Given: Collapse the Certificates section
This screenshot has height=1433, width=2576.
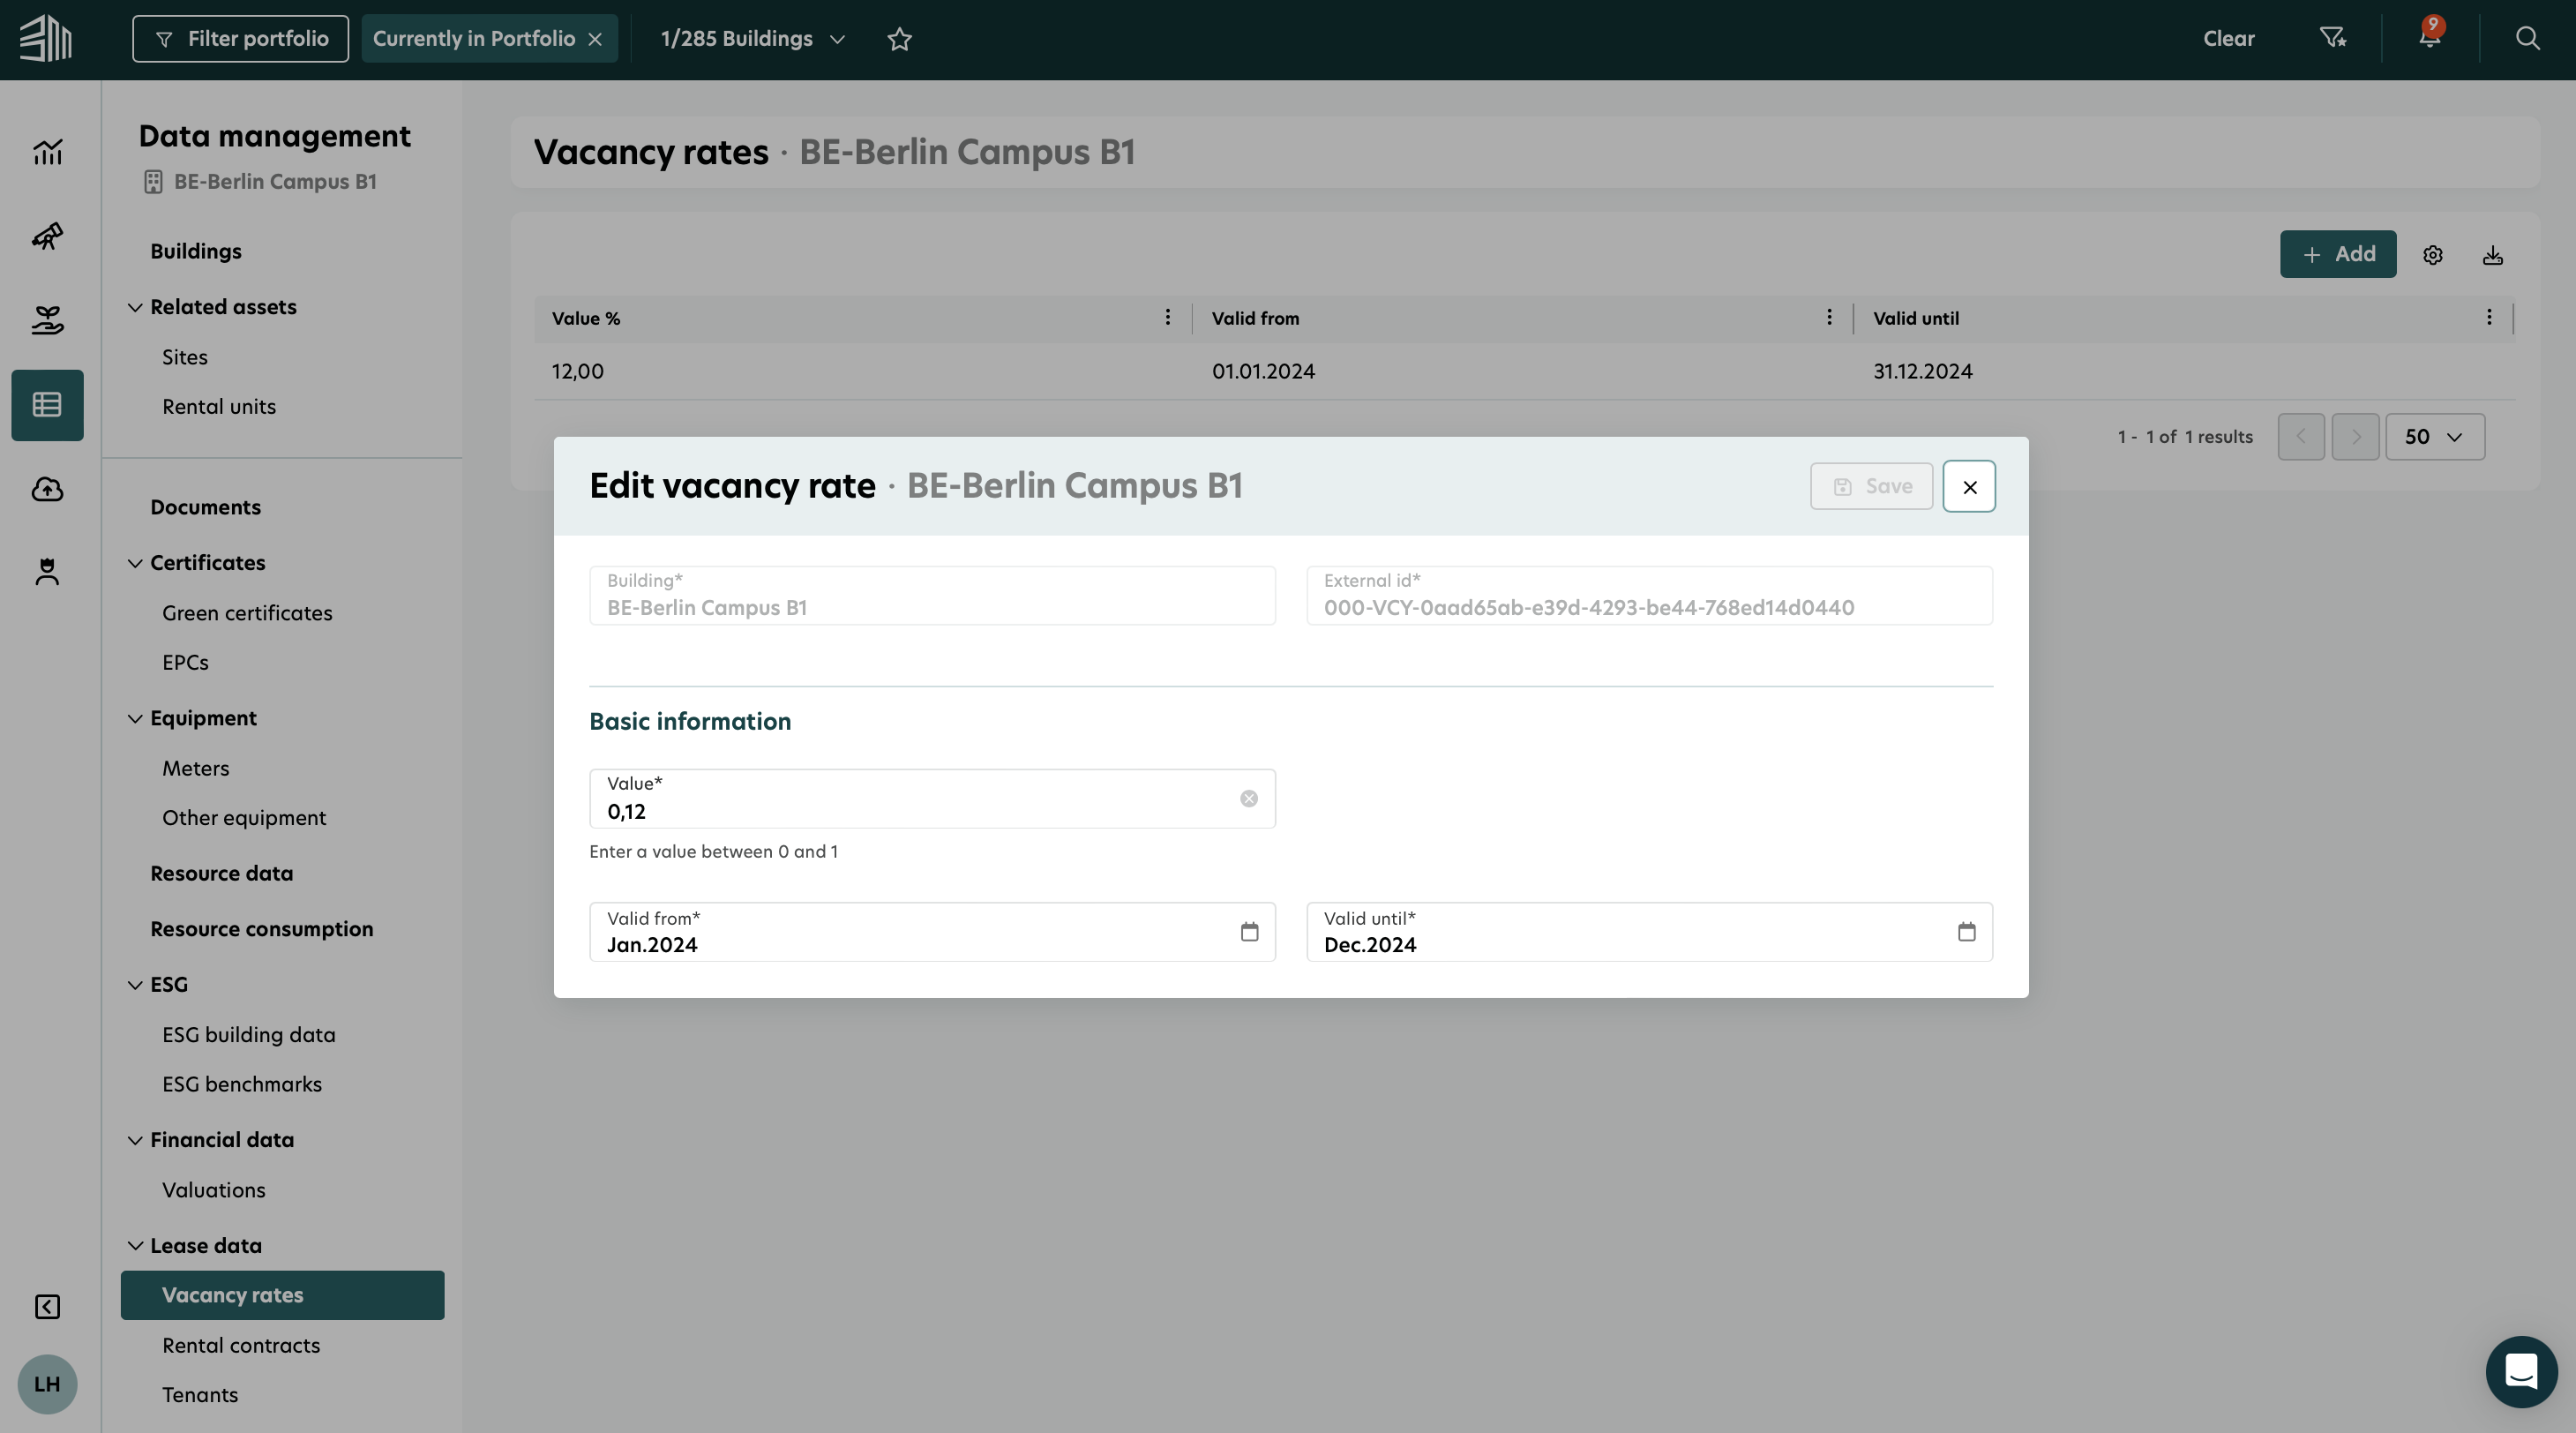Looking at the screenshot, I should pos(135,563).
